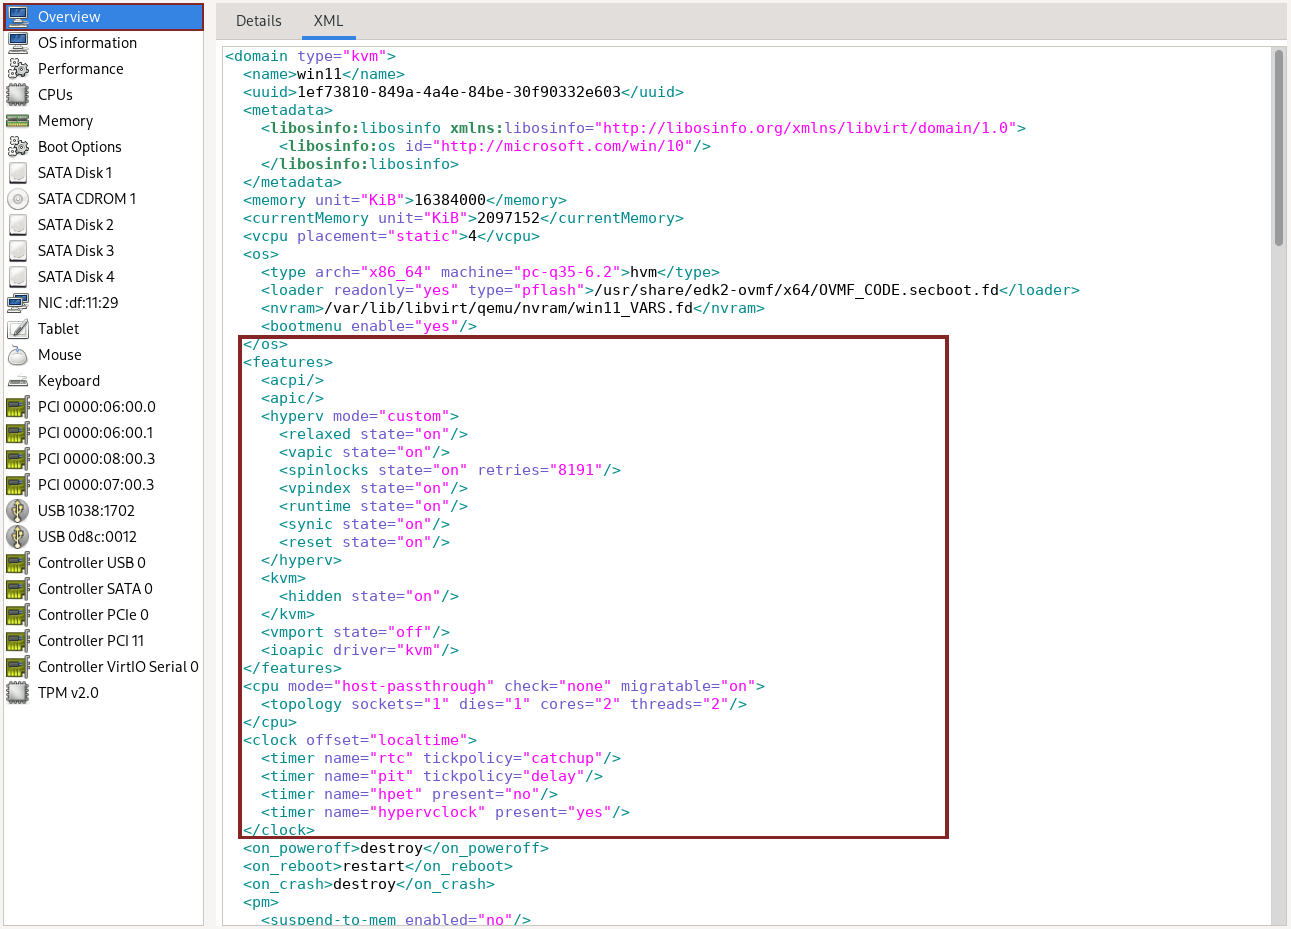Open the TPM v2.0 chip icon

coord(18,693)
